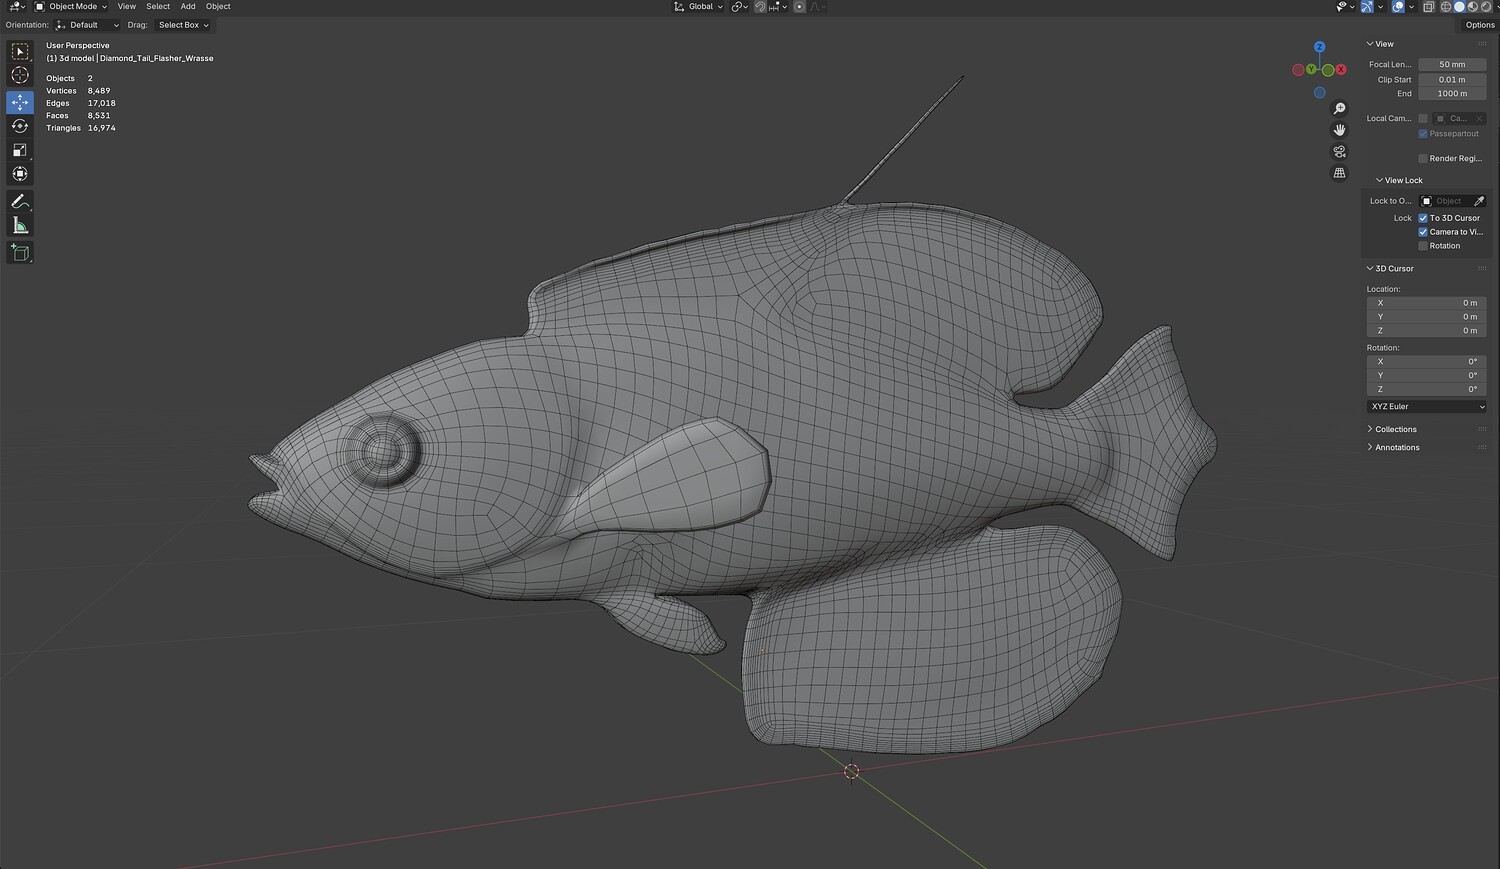Select the Move tool
The image size is (1500, 869).
(20, 102)
